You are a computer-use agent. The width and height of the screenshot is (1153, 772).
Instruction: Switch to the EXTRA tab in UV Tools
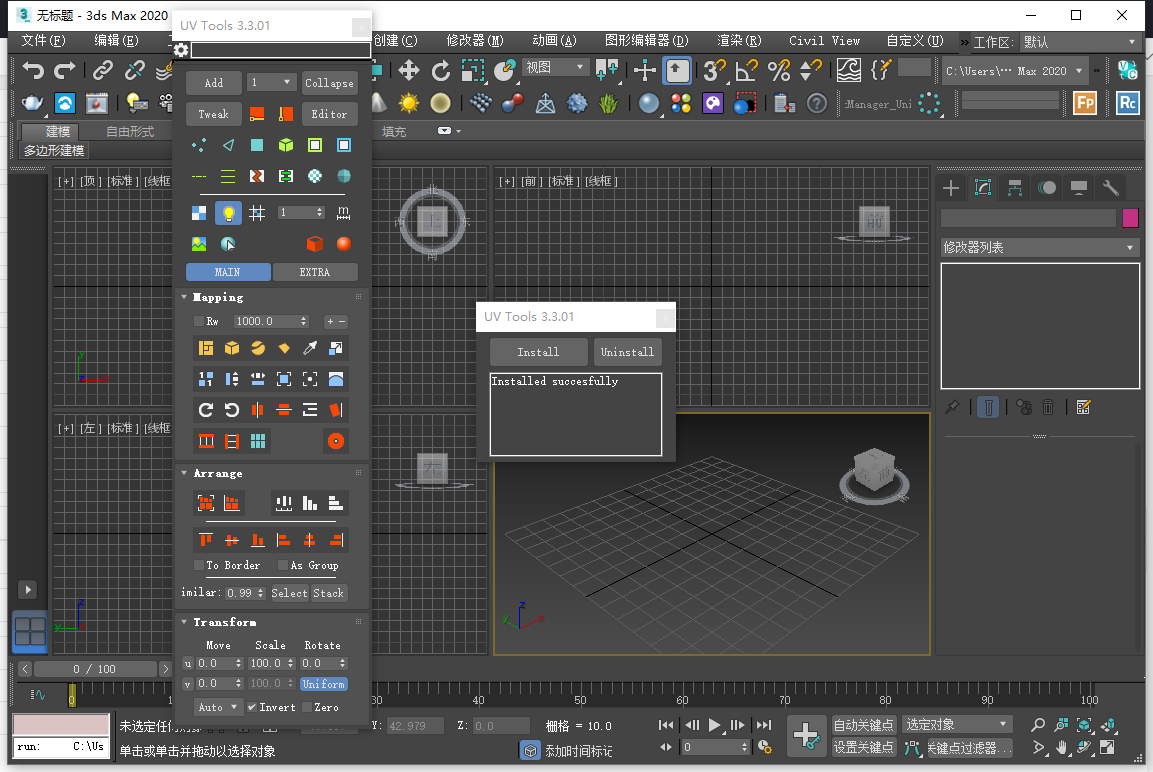315,272
